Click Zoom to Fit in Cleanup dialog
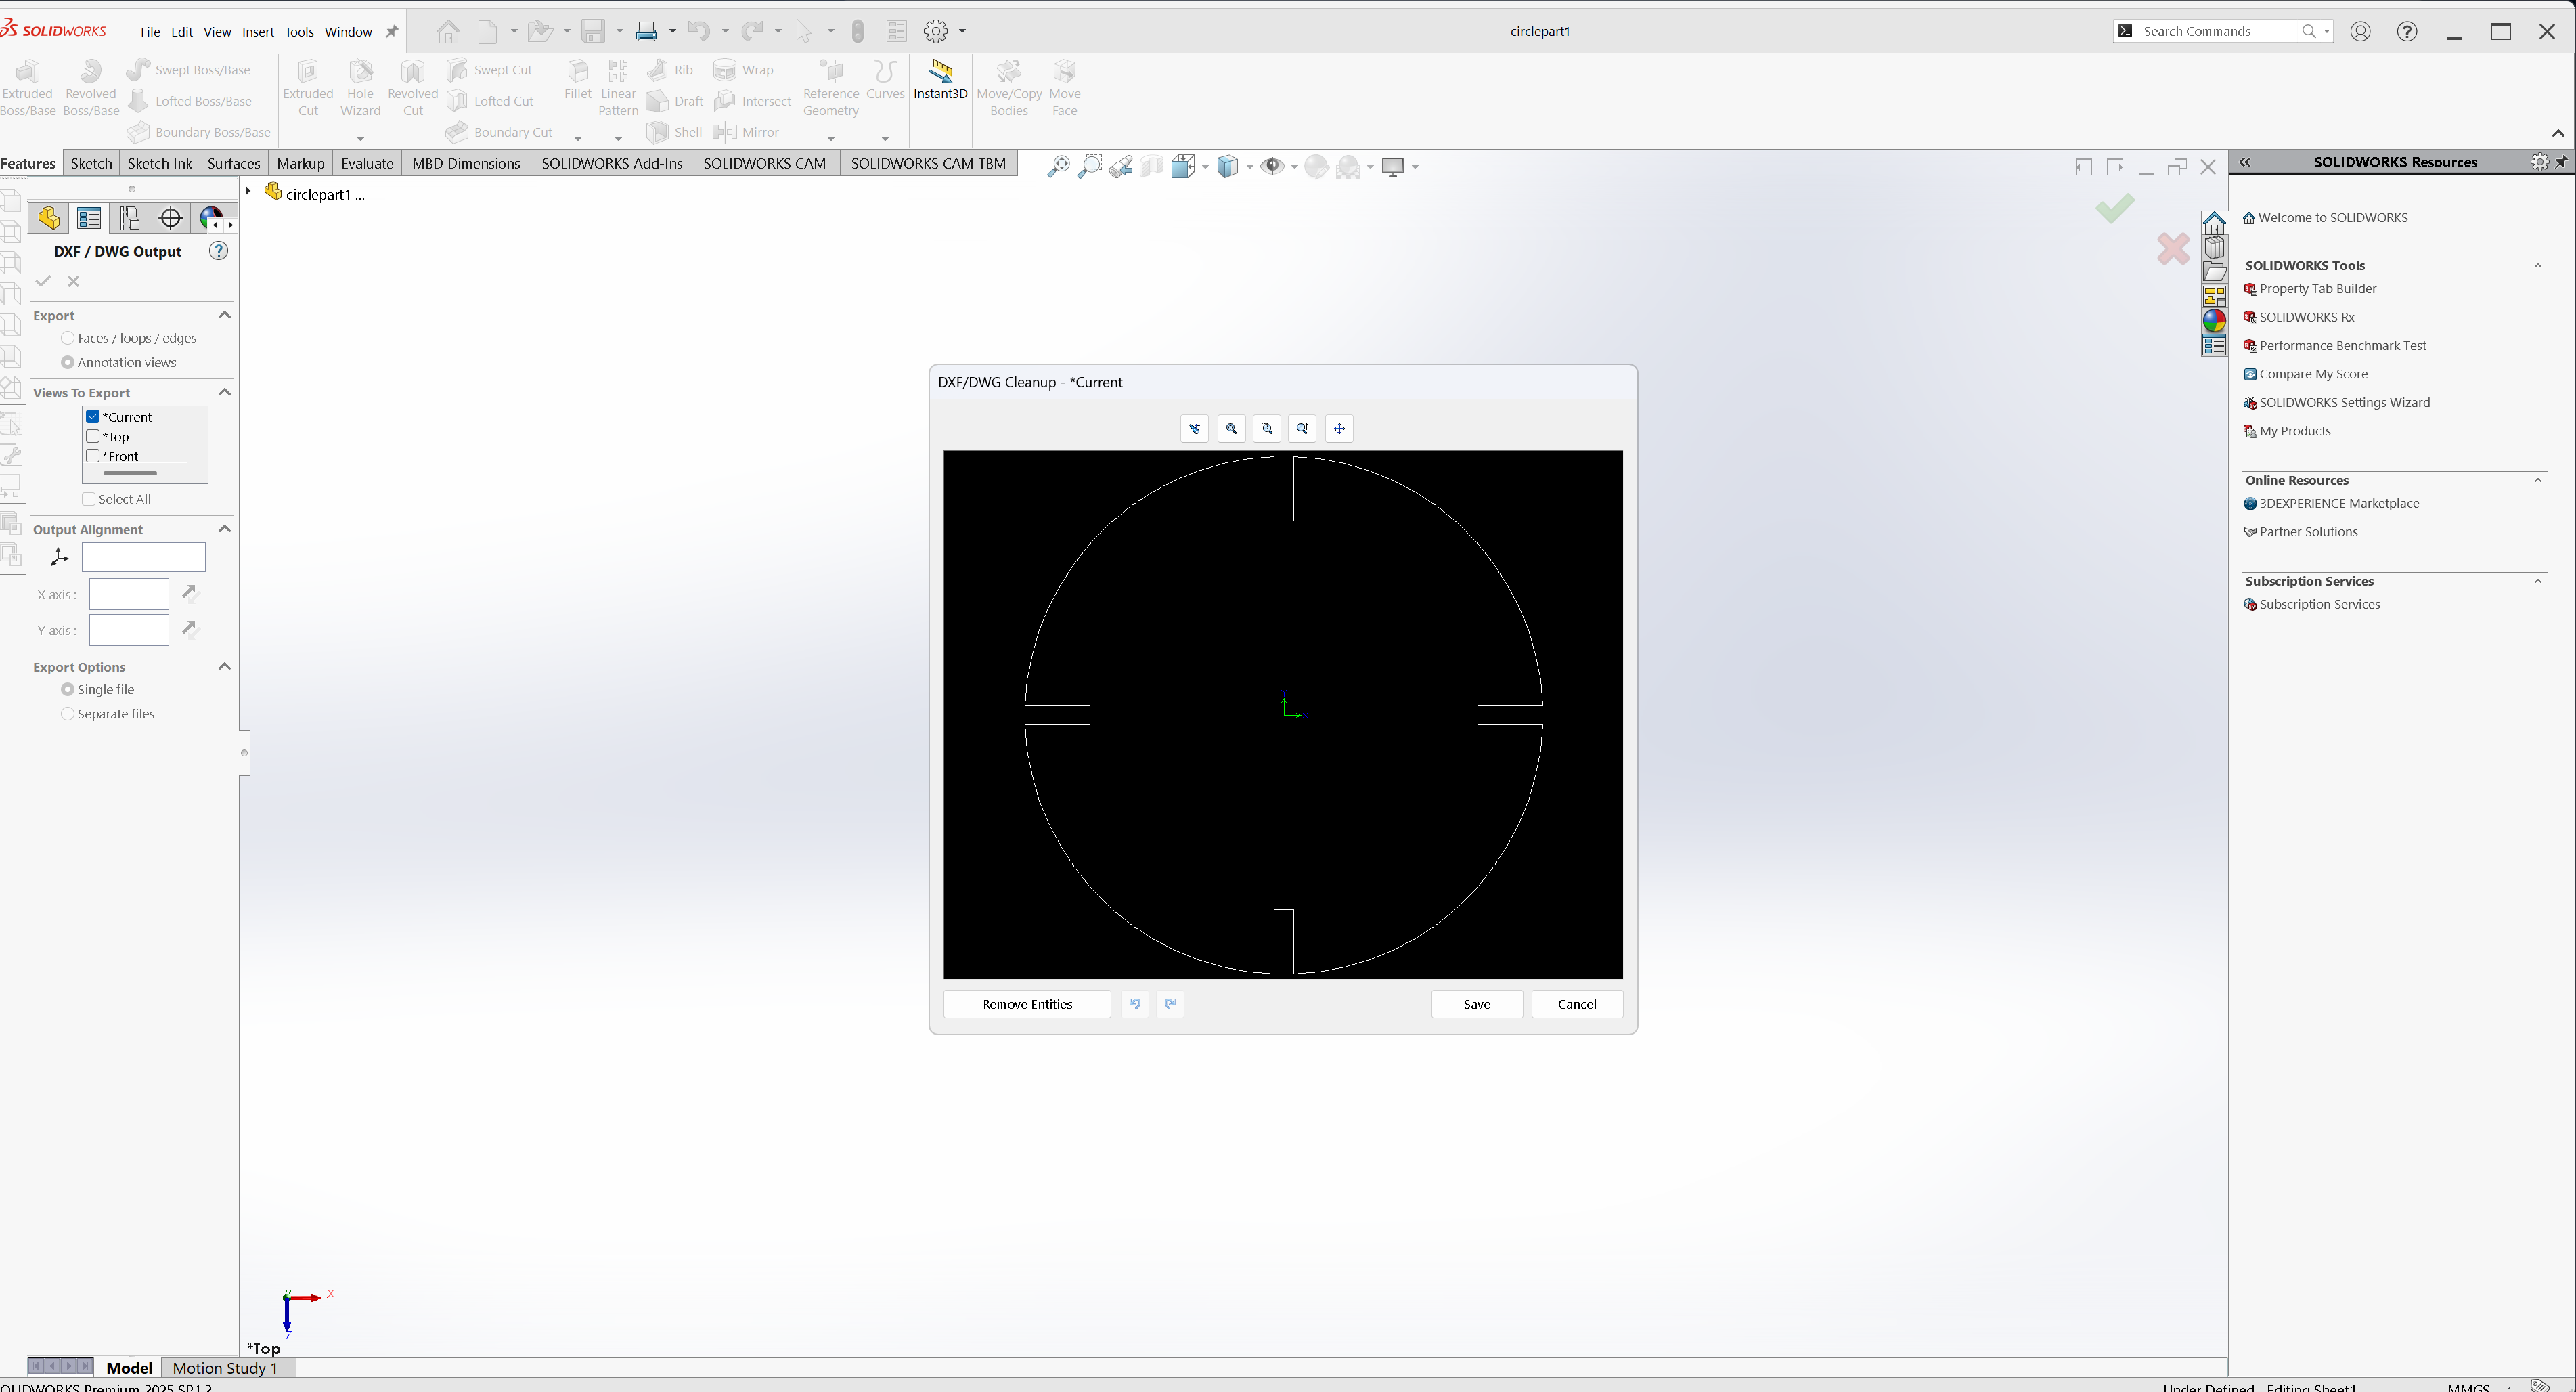2576x1392 pixels. click(1231, 429)
